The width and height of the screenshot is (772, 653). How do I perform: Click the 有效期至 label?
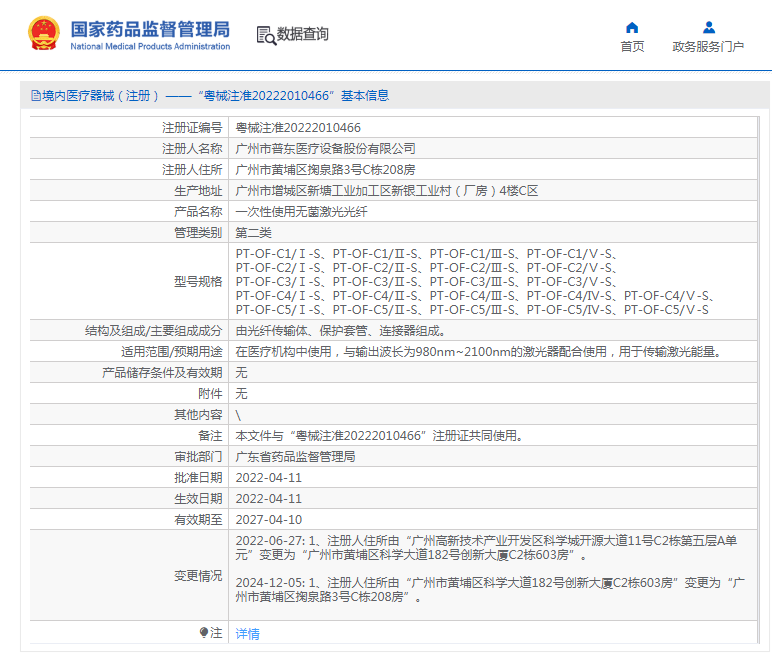point(198,520)
